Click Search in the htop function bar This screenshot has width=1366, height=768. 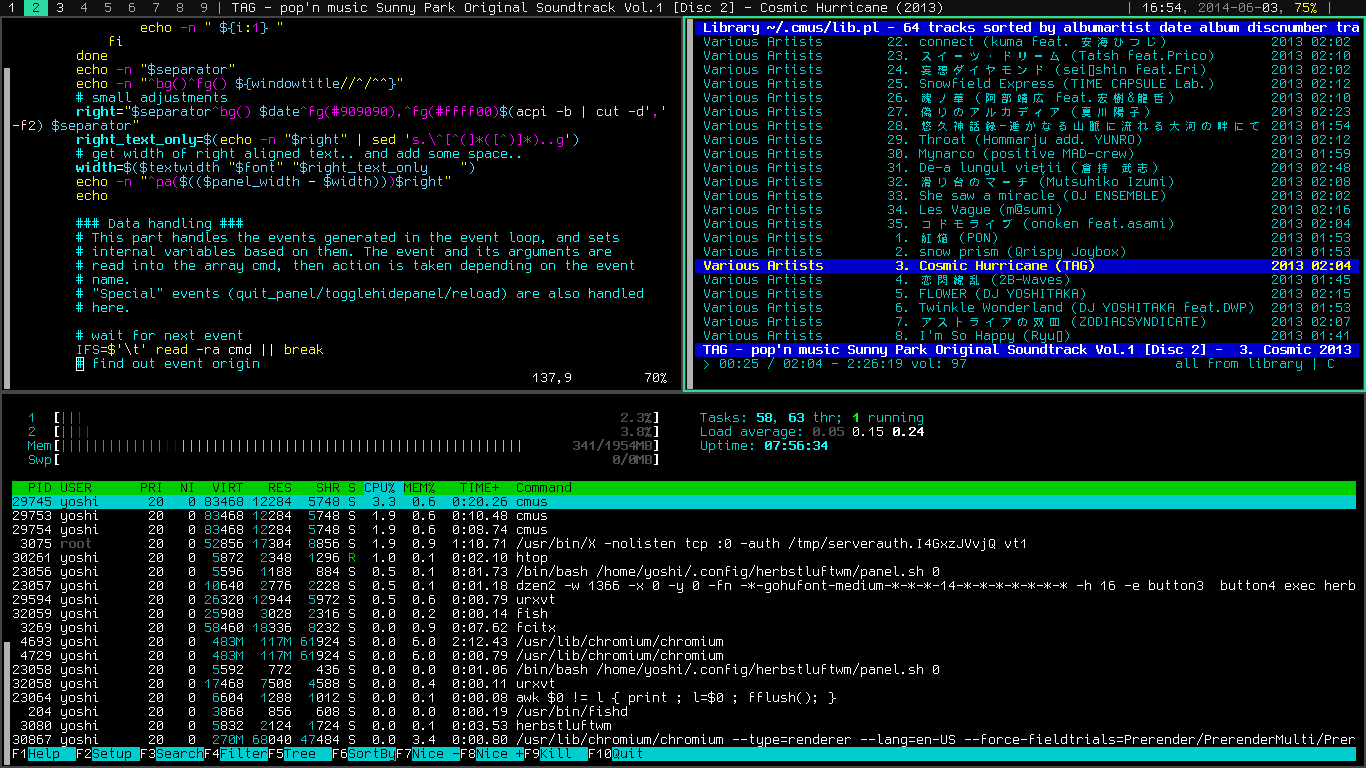(x=178, y=754)
